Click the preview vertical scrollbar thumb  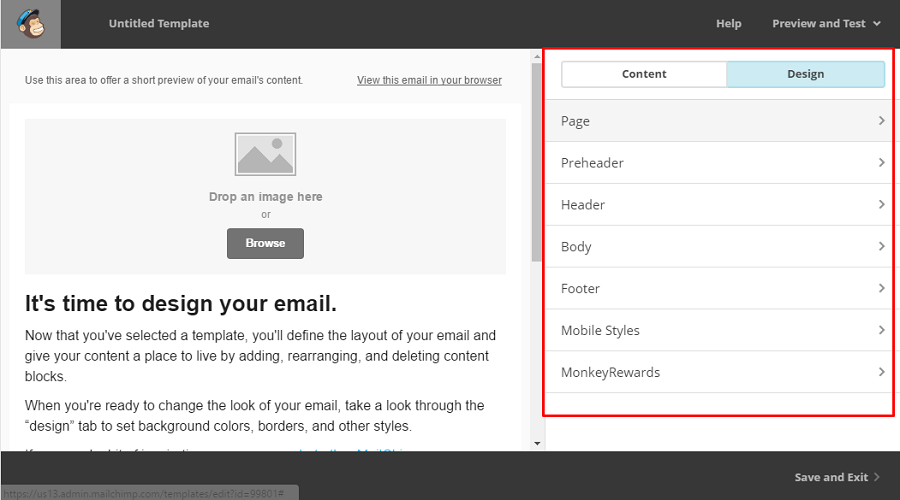[x=537, y=162]
